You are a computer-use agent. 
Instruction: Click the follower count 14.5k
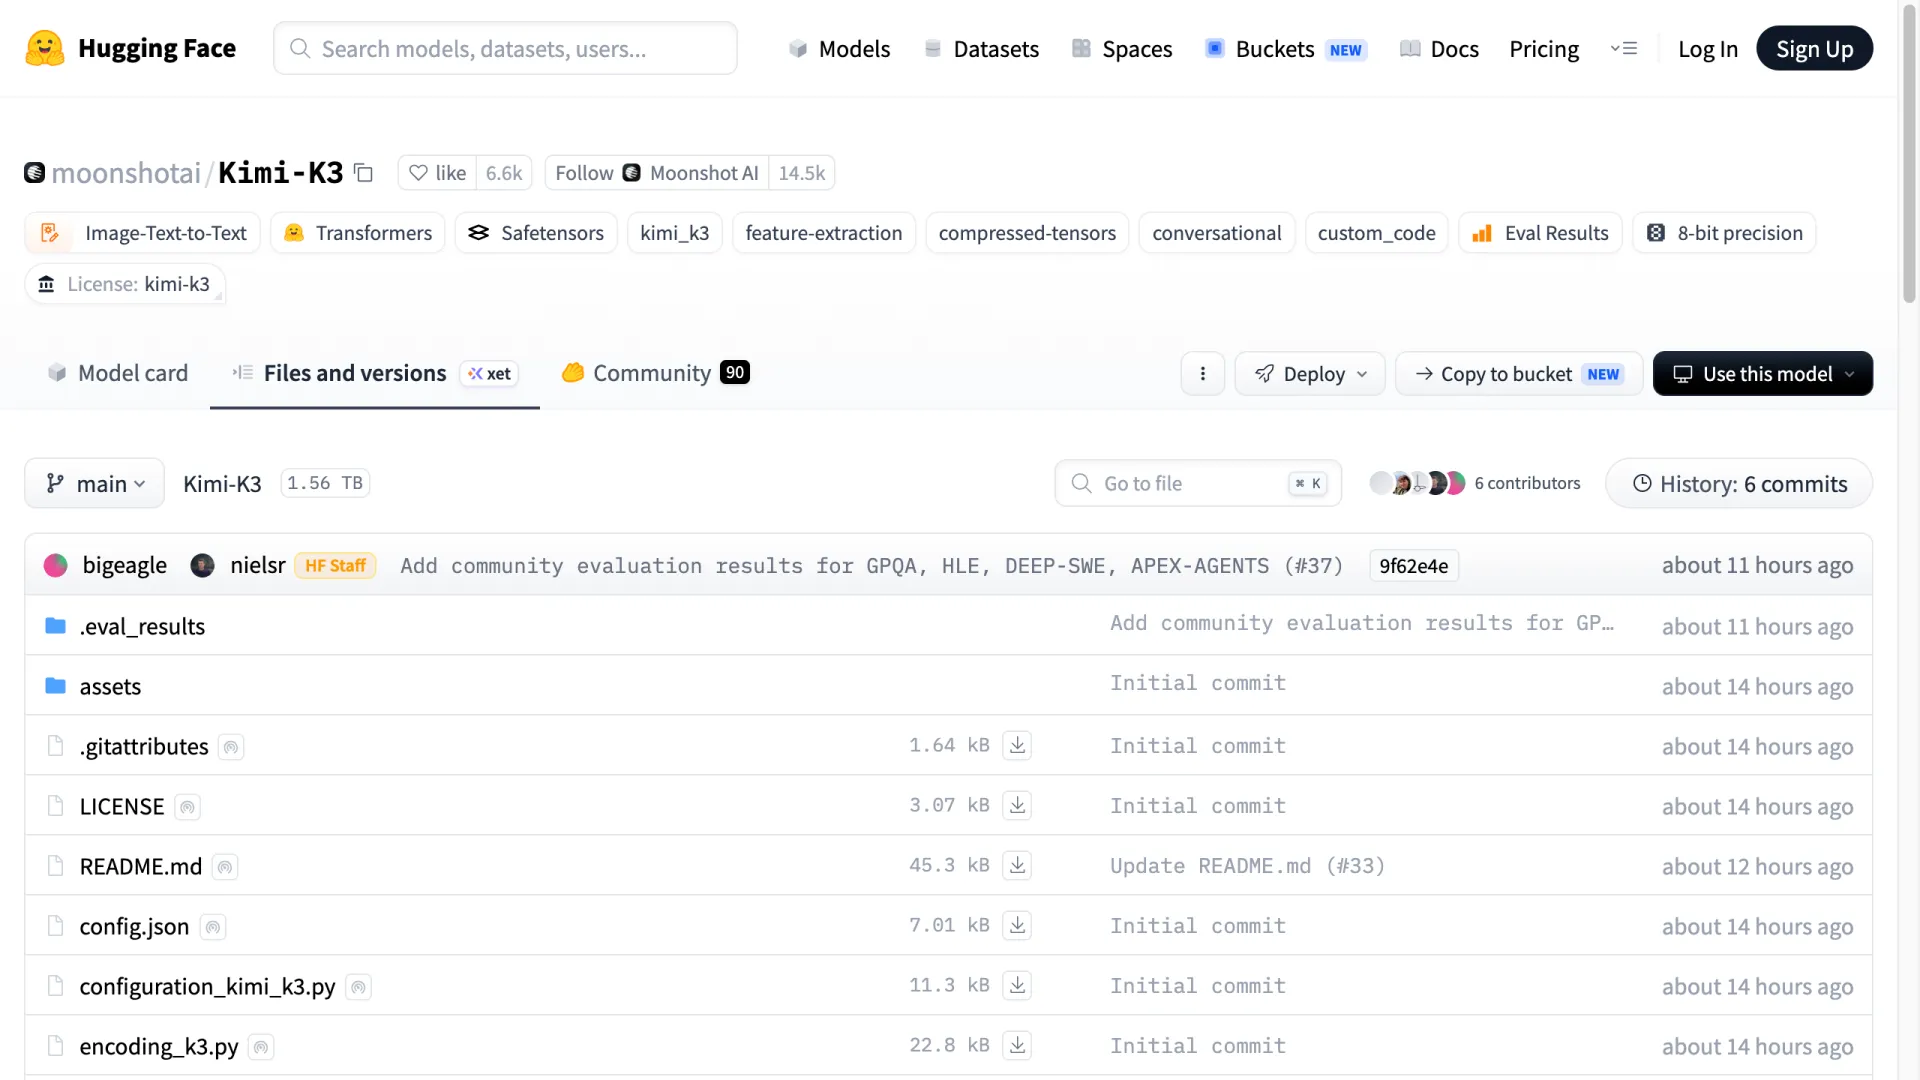coord(802,173)
